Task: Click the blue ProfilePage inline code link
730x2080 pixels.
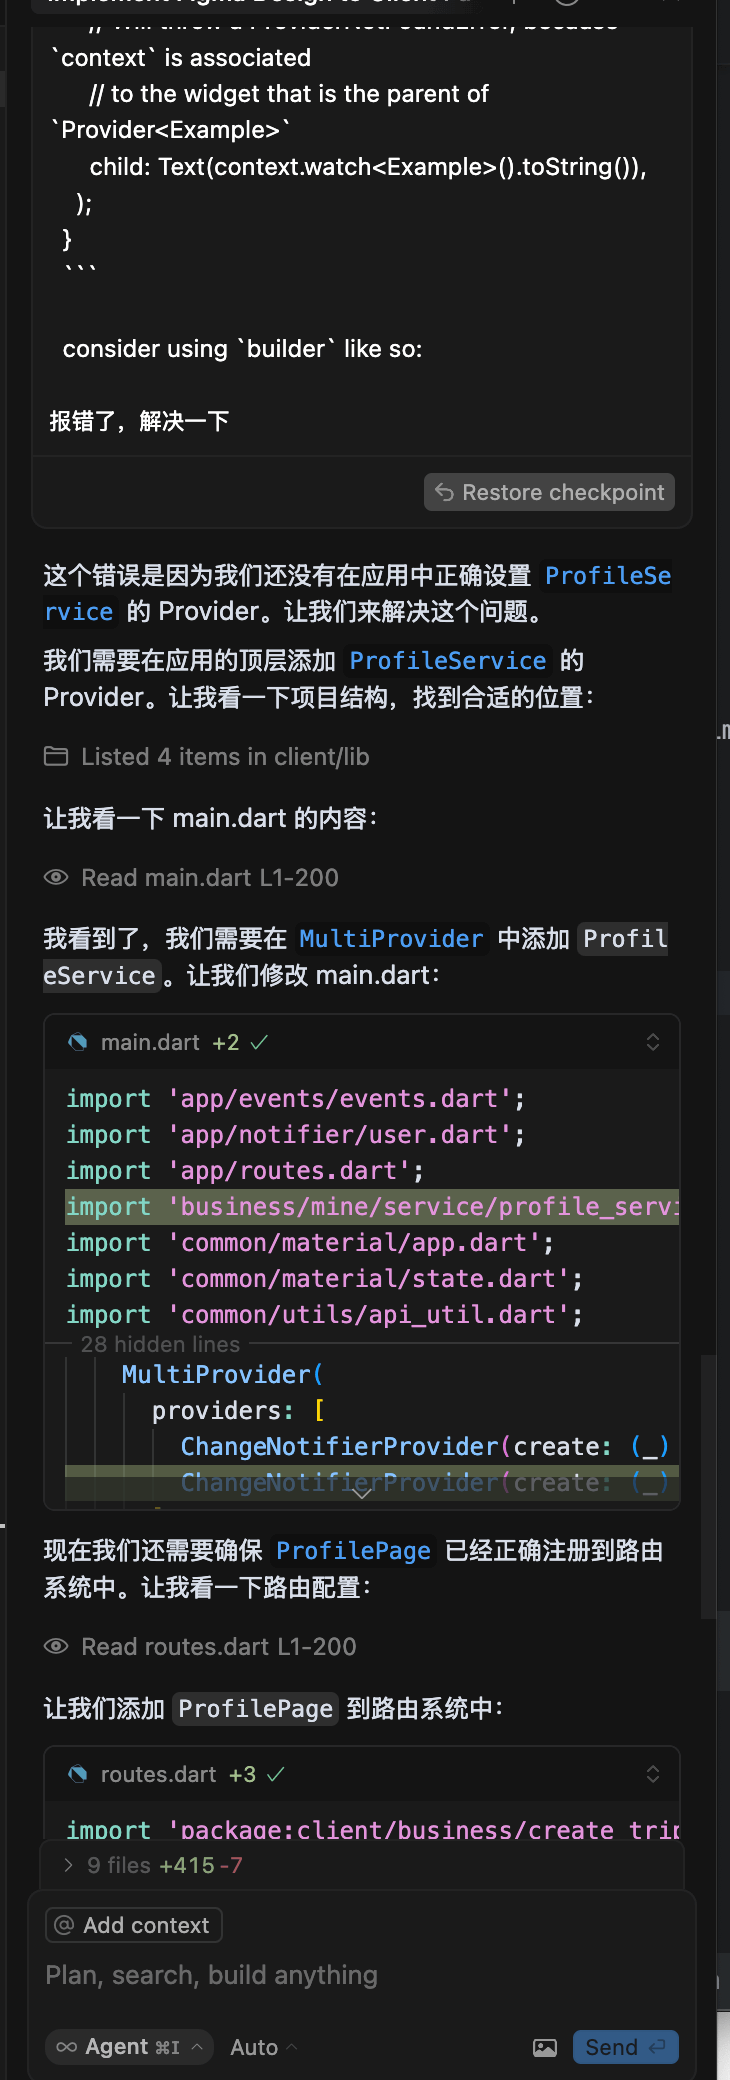Action: click(353, 1550)
